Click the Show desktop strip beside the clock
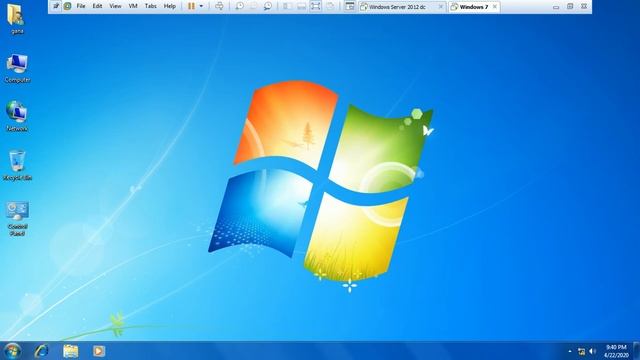Image resolution: width=640 pixels, height=360 pixels. point(636,351)
